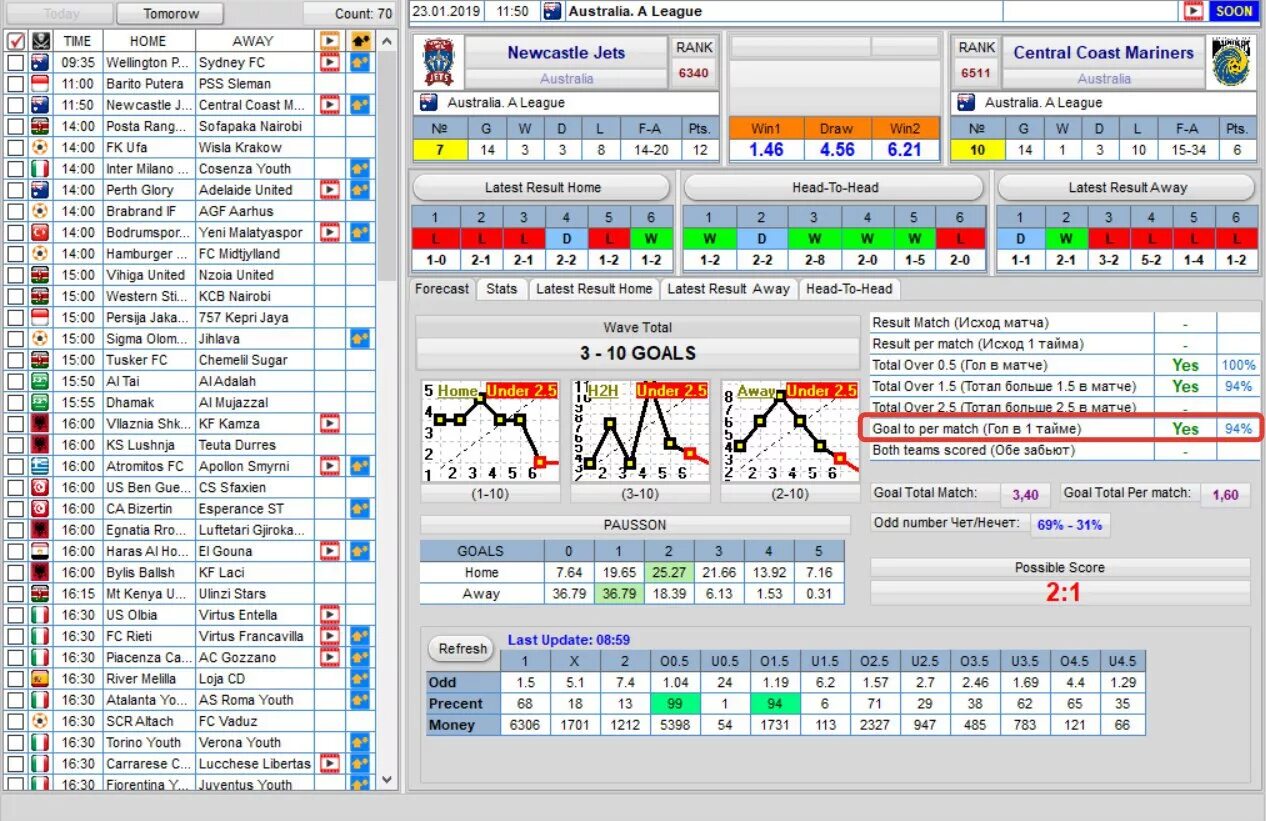1266x821 pixels.
Task: Click the Tomorrow button
Action: point(171,13)
